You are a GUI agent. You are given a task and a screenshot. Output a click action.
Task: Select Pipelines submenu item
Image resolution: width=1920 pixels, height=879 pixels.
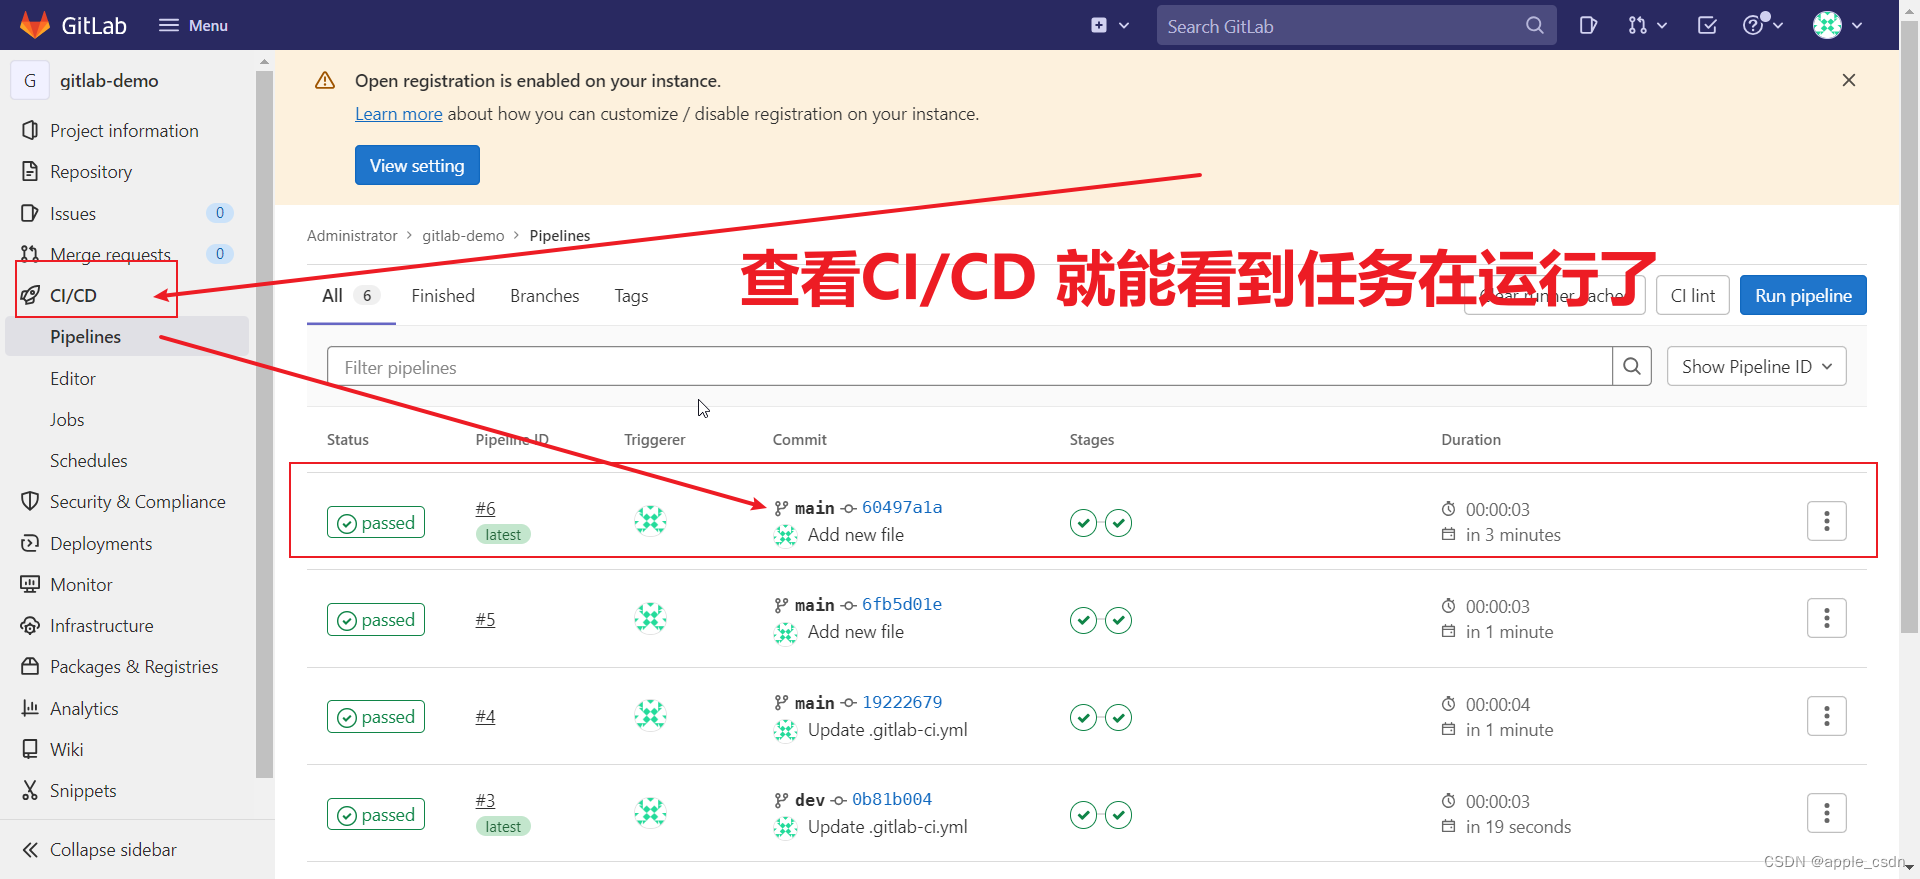pyautogui.click(x=127, y=337)
